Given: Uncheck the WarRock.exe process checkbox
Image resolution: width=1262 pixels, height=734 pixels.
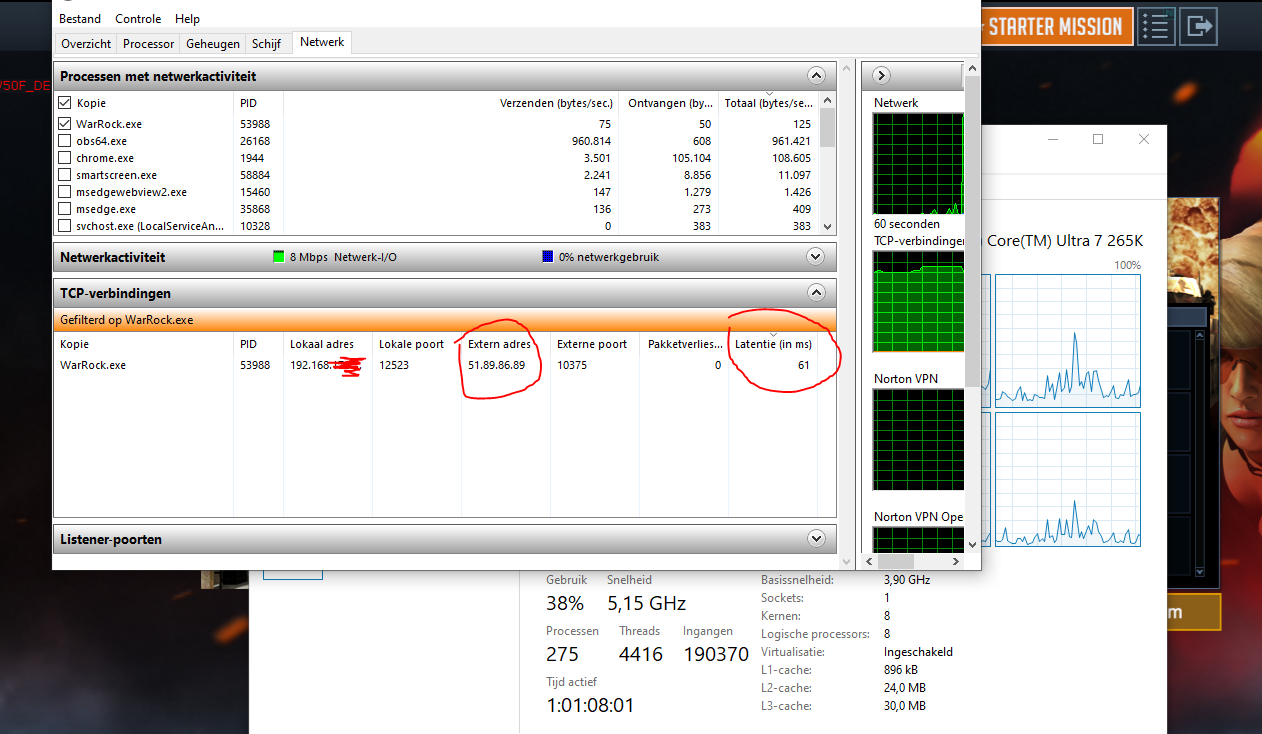Looking at the screenshot, I should click(65, 124).
